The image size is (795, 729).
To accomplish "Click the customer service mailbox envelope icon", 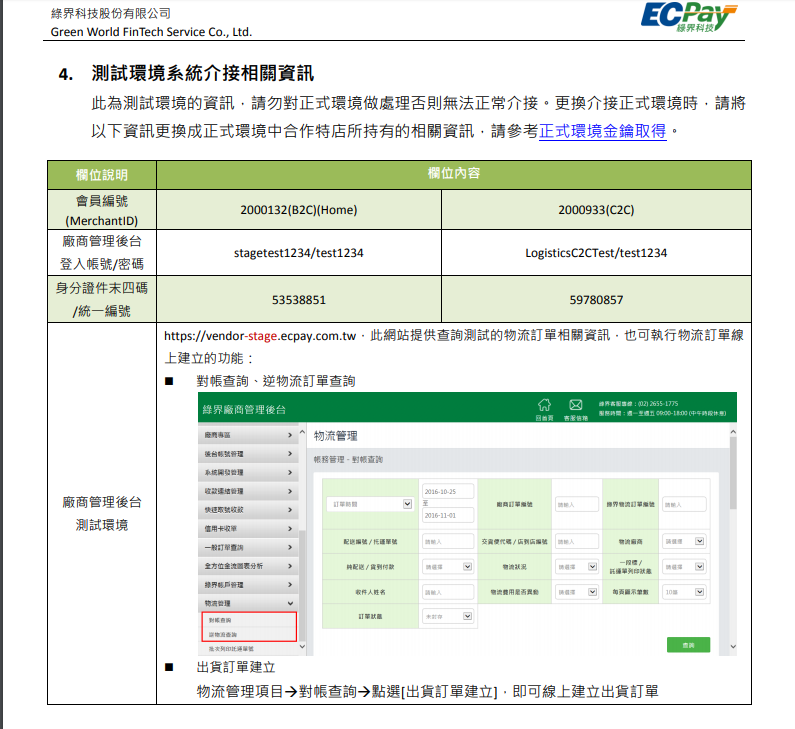I will tap(575, 405).
